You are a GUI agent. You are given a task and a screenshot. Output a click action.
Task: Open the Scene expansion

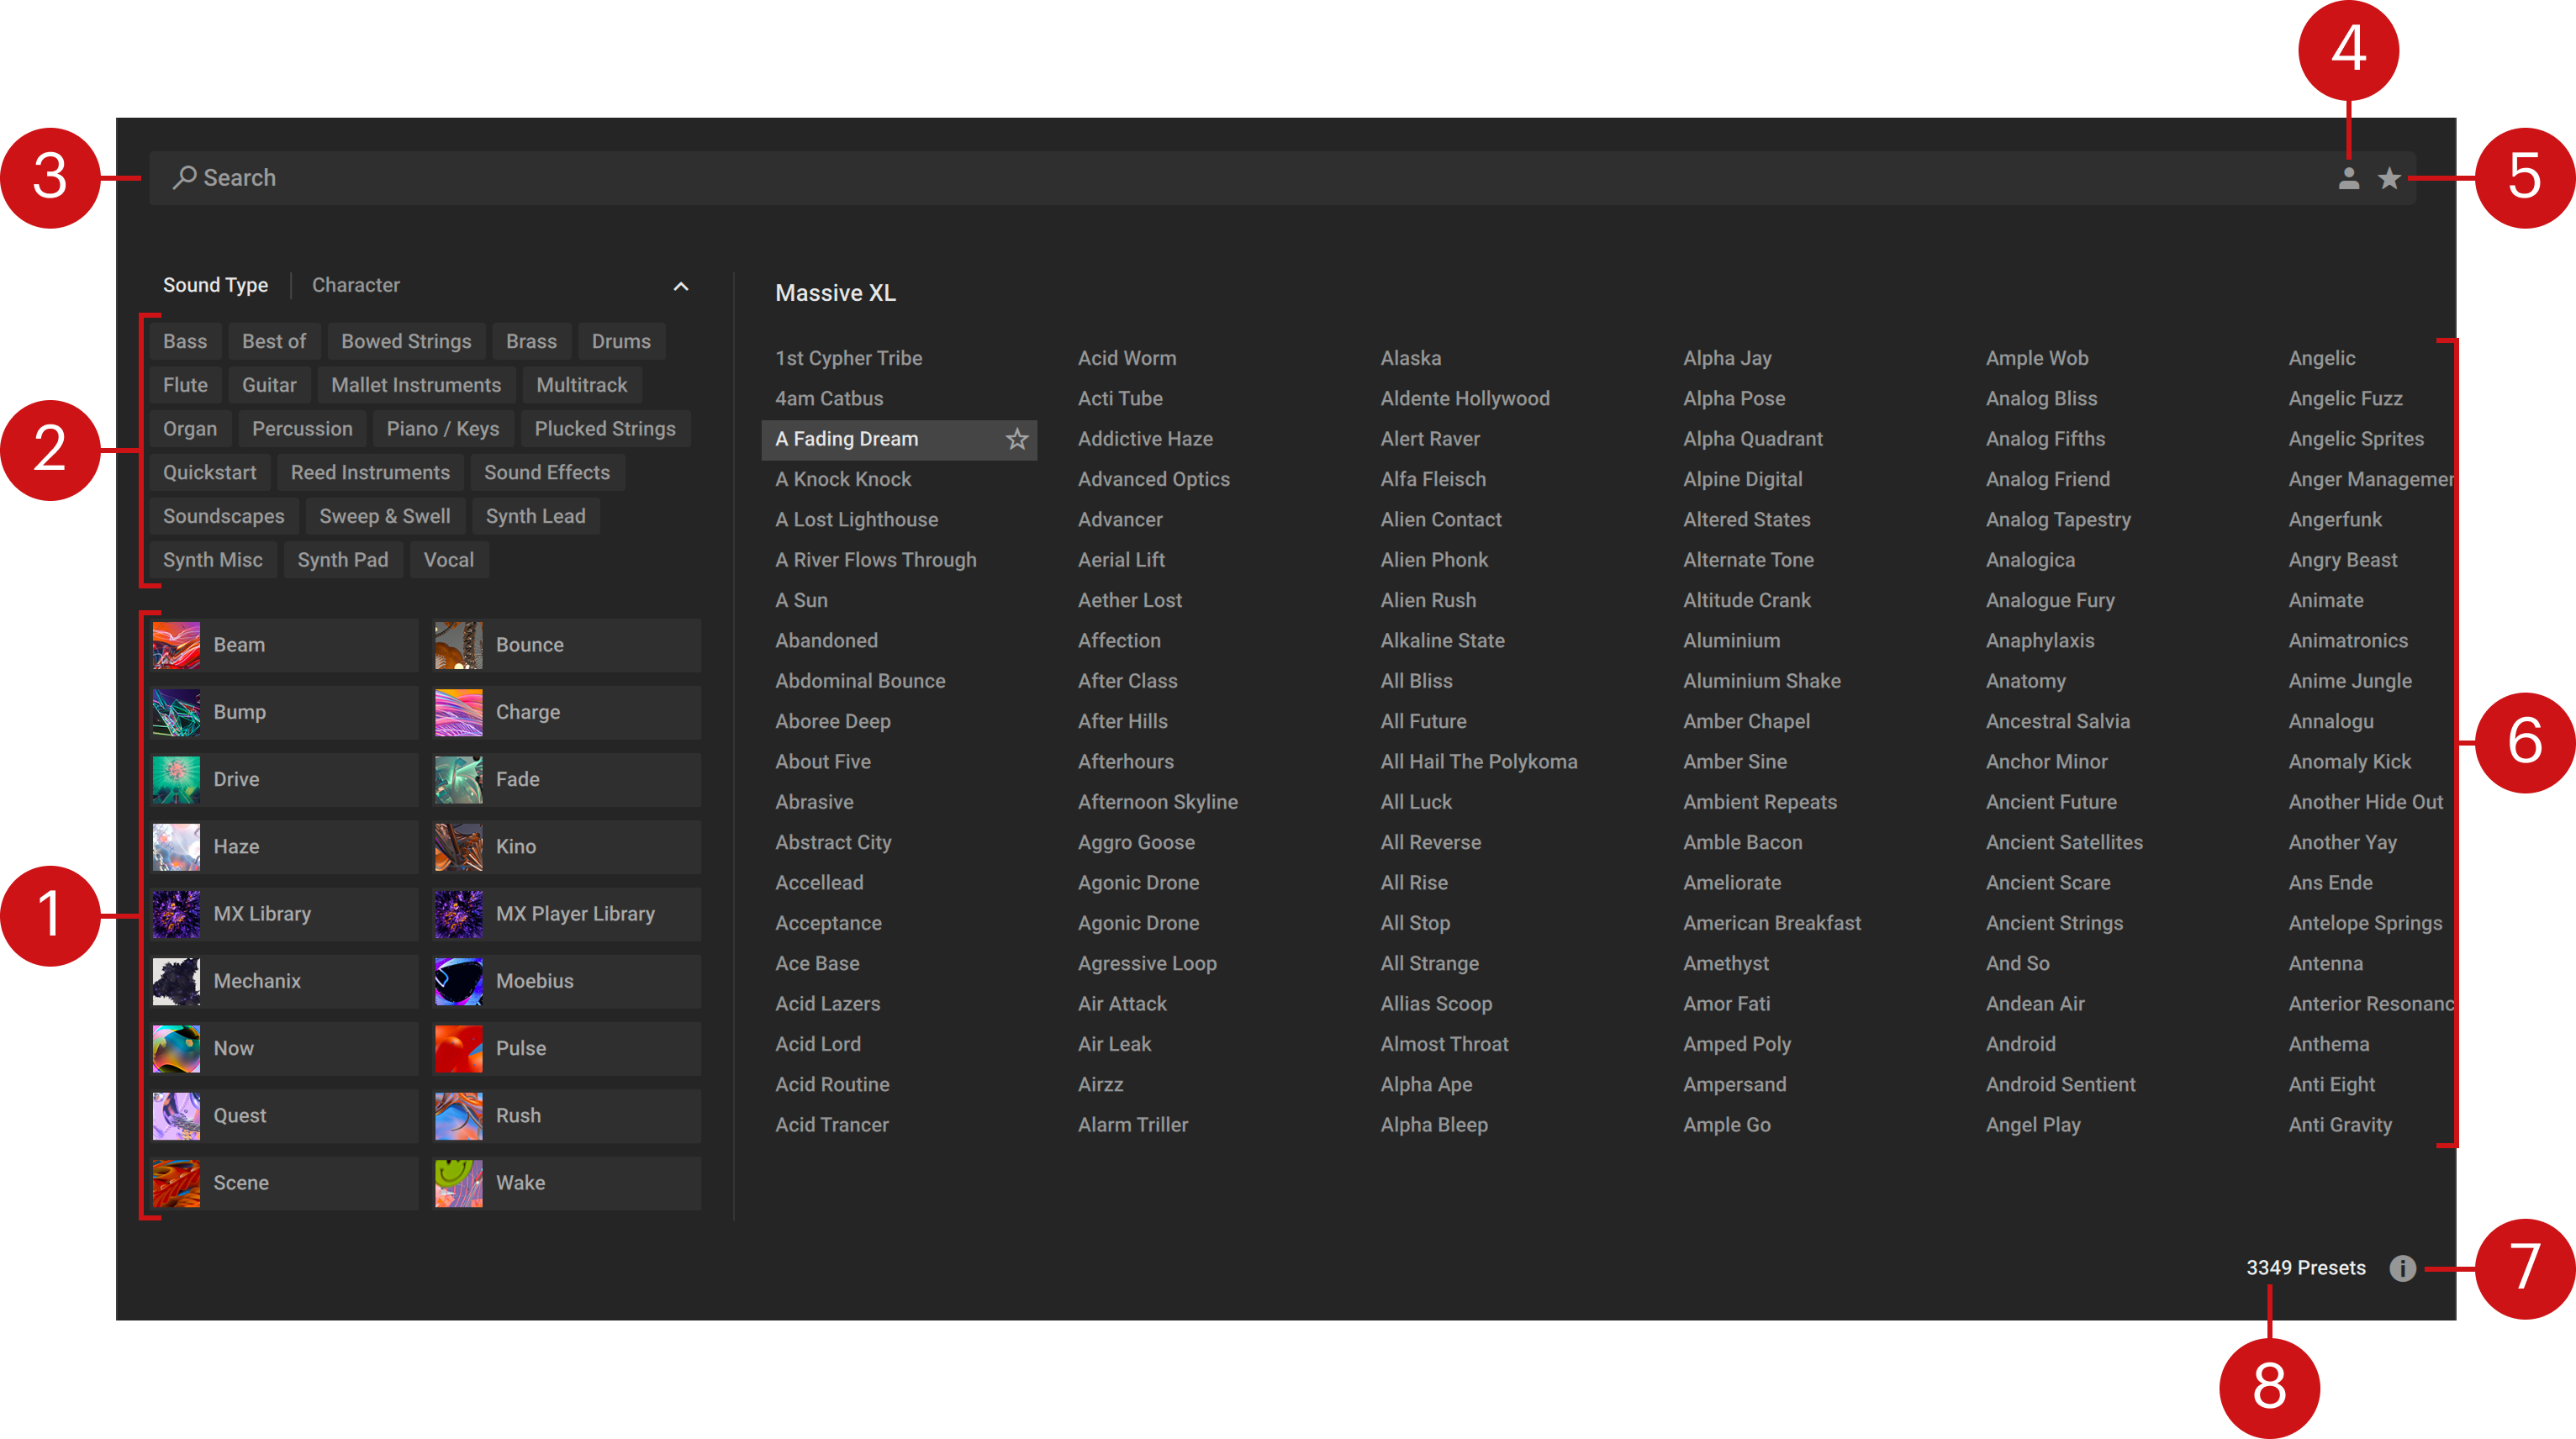[x=285, y=1183]
